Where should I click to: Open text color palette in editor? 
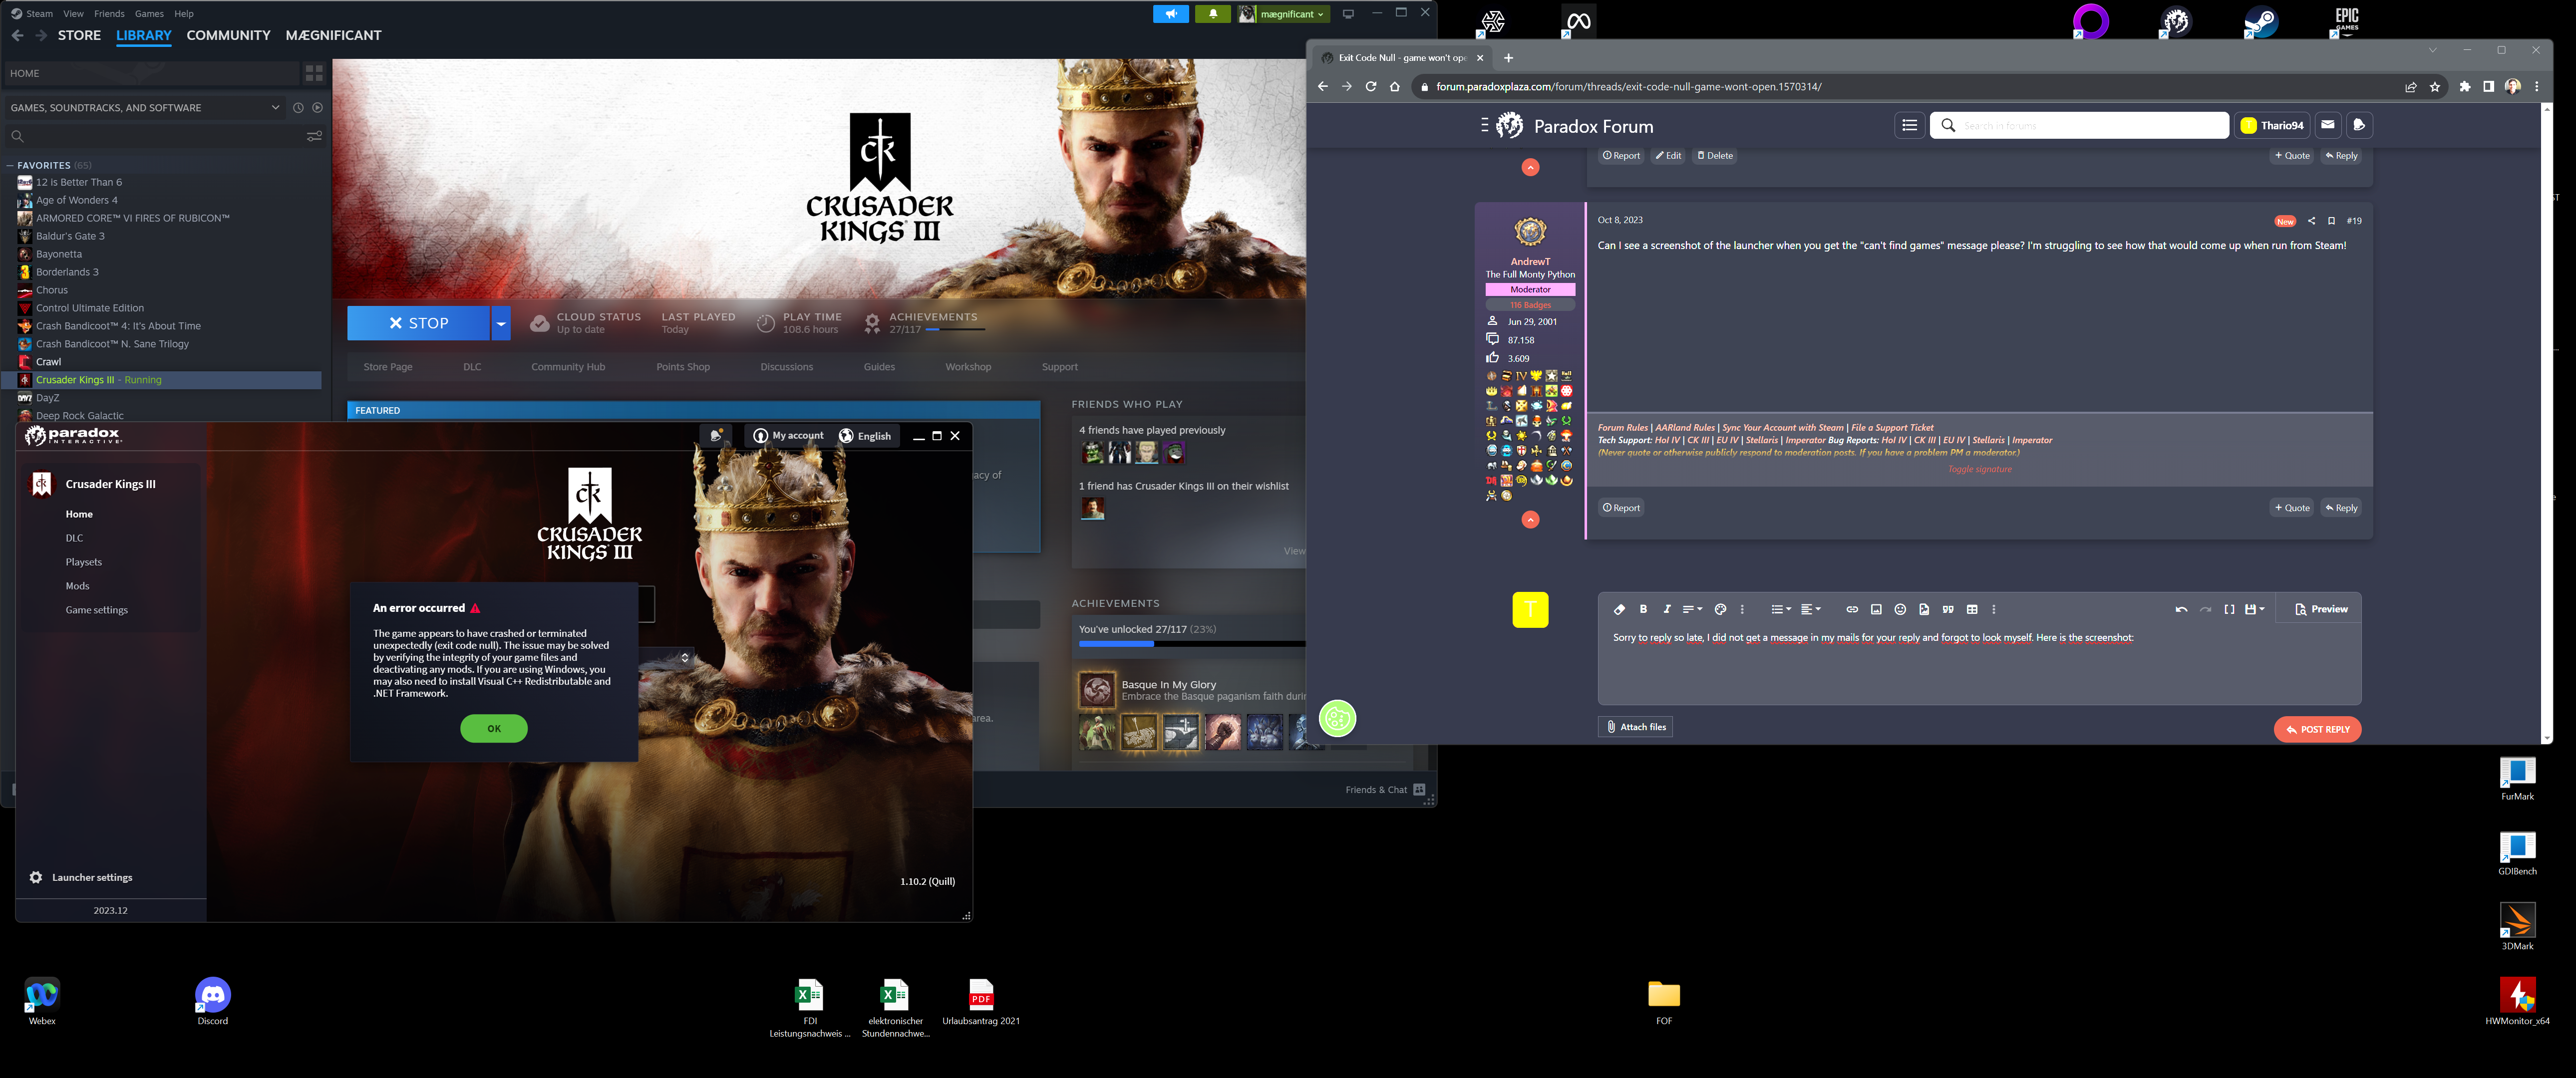tap(1720, 609)
